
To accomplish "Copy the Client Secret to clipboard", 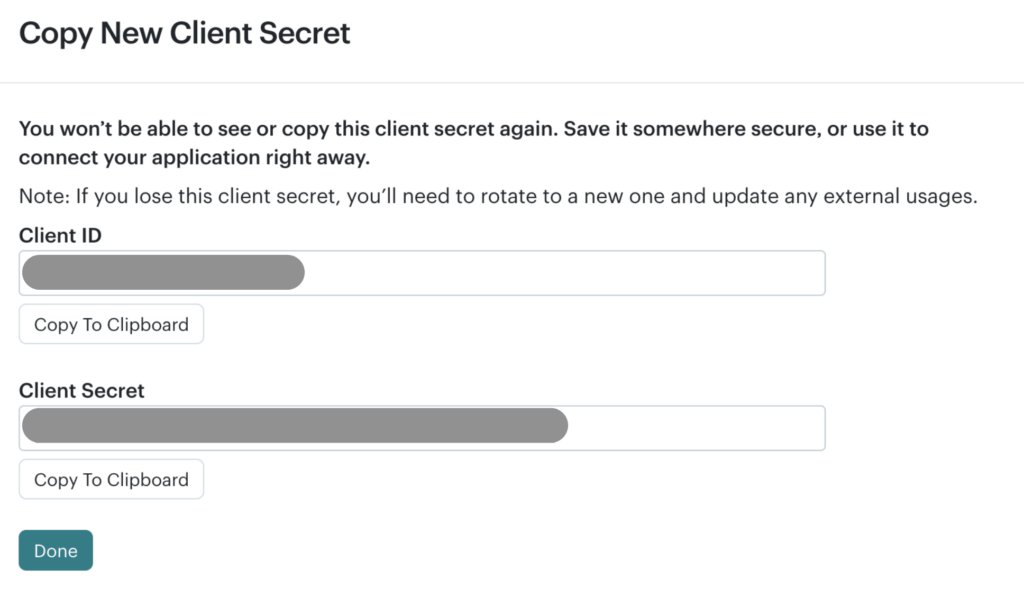I will click(x=111, y=480).
